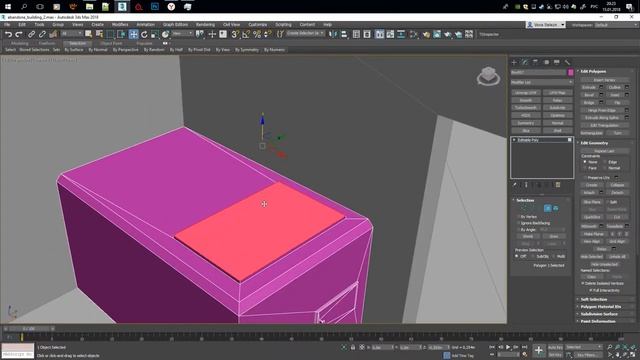The width and height of the screenshot is (640, 360).
Task: Toggle the Percent Snap icon
Action: (x=257, y=35)
